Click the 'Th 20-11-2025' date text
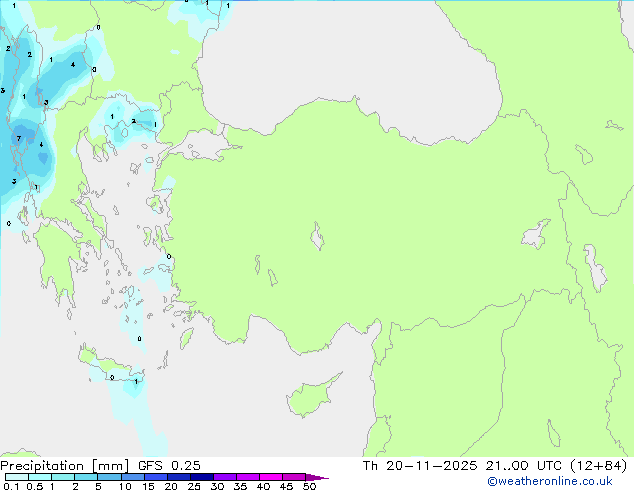 419,466
